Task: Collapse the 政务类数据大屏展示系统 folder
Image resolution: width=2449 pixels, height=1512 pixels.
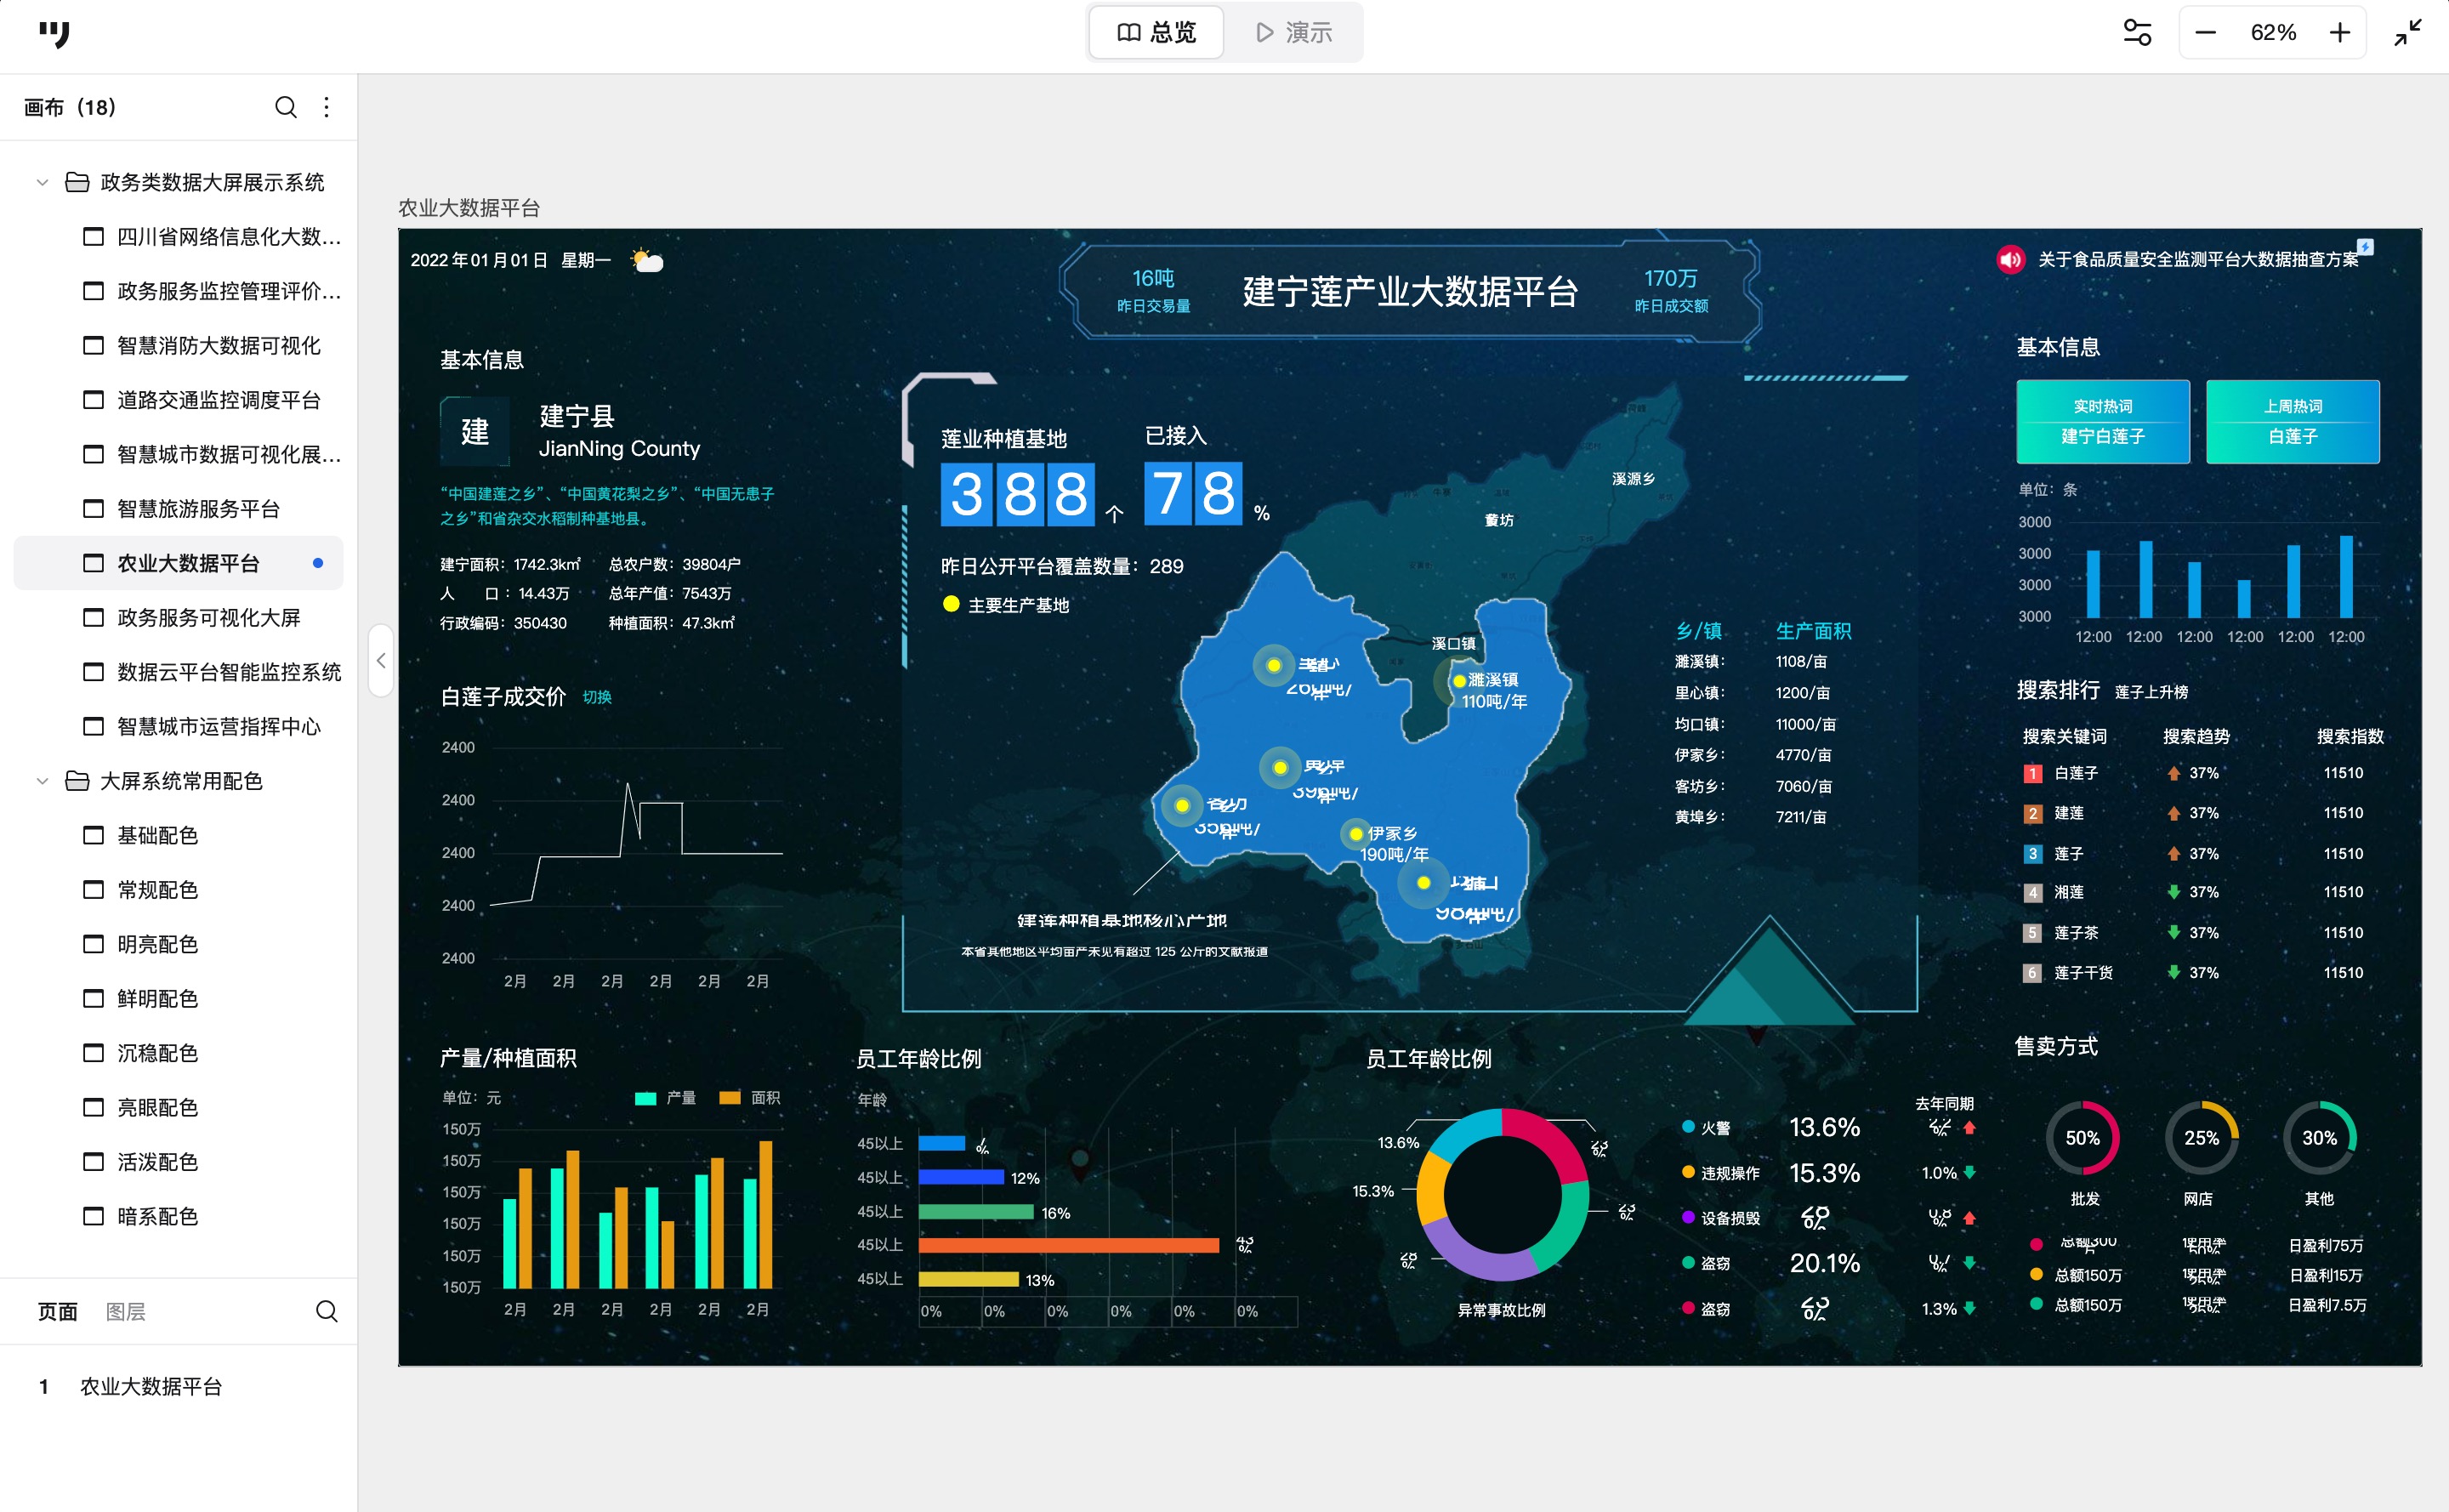Action: (x=42, y=182)
